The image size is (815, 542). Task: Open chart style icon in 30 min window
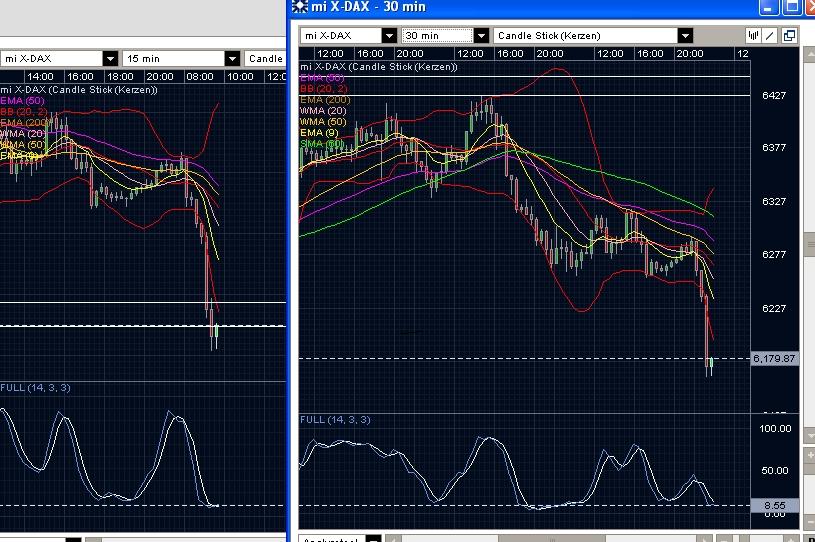753,35
